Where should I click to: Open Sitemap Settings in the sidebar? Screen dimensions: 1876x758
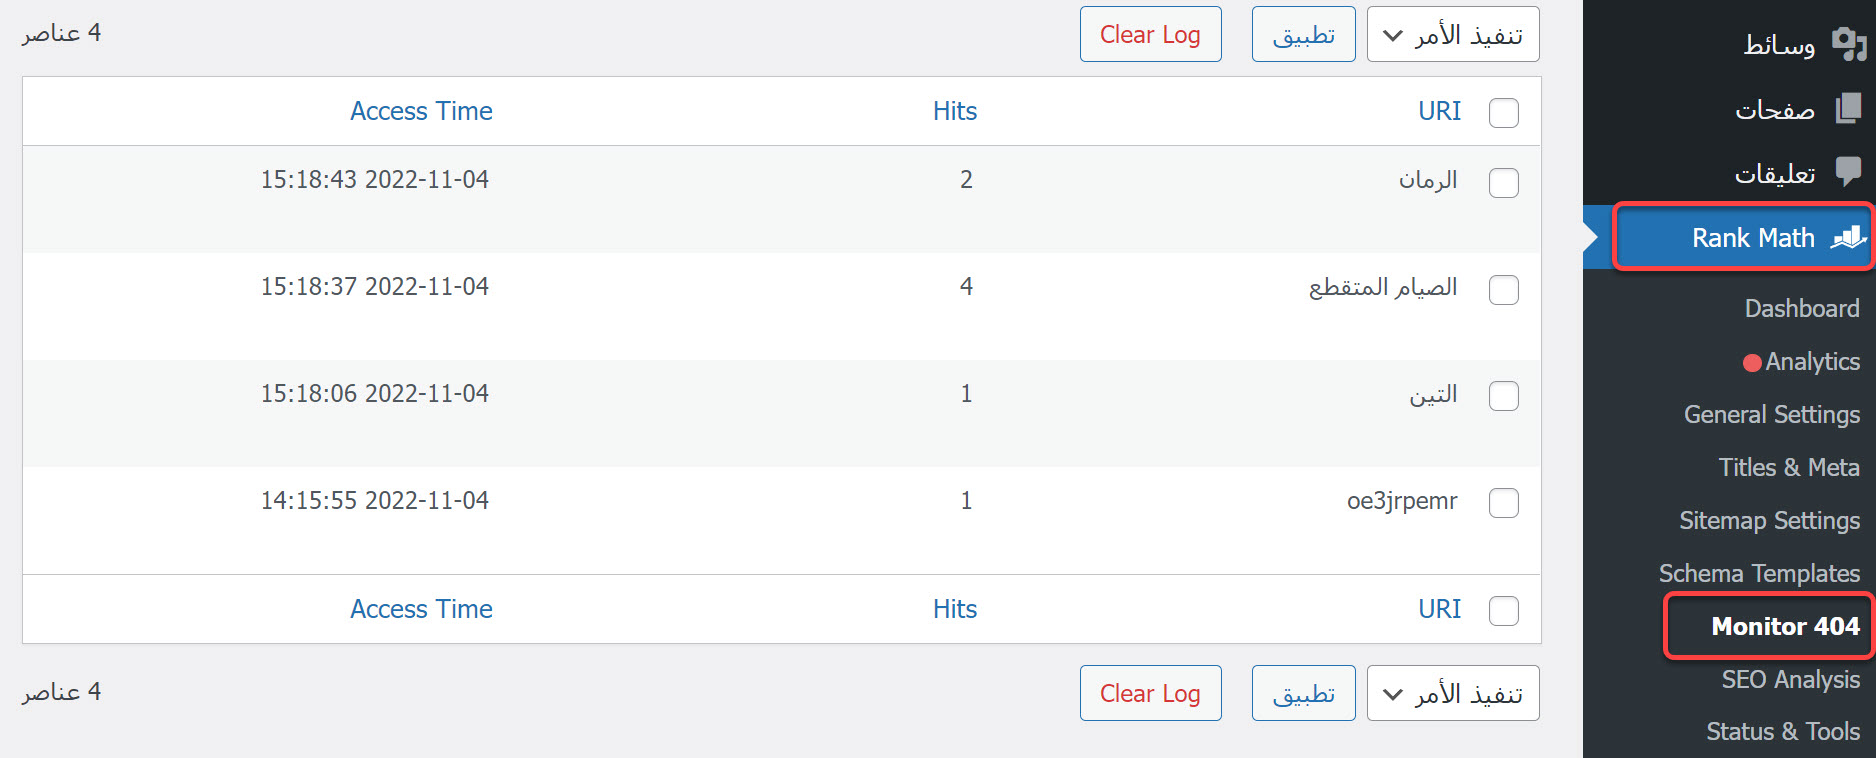point(1769,521)
